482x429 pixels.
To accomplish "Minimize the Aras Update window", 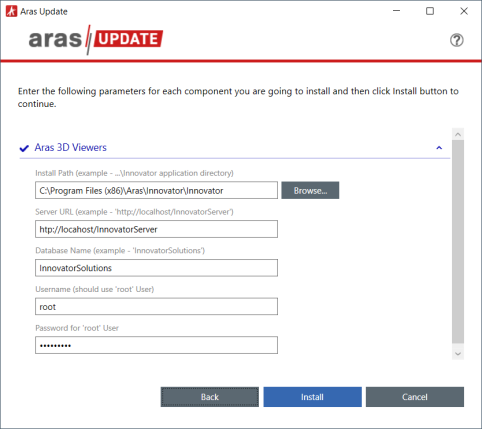I will 396,11.
